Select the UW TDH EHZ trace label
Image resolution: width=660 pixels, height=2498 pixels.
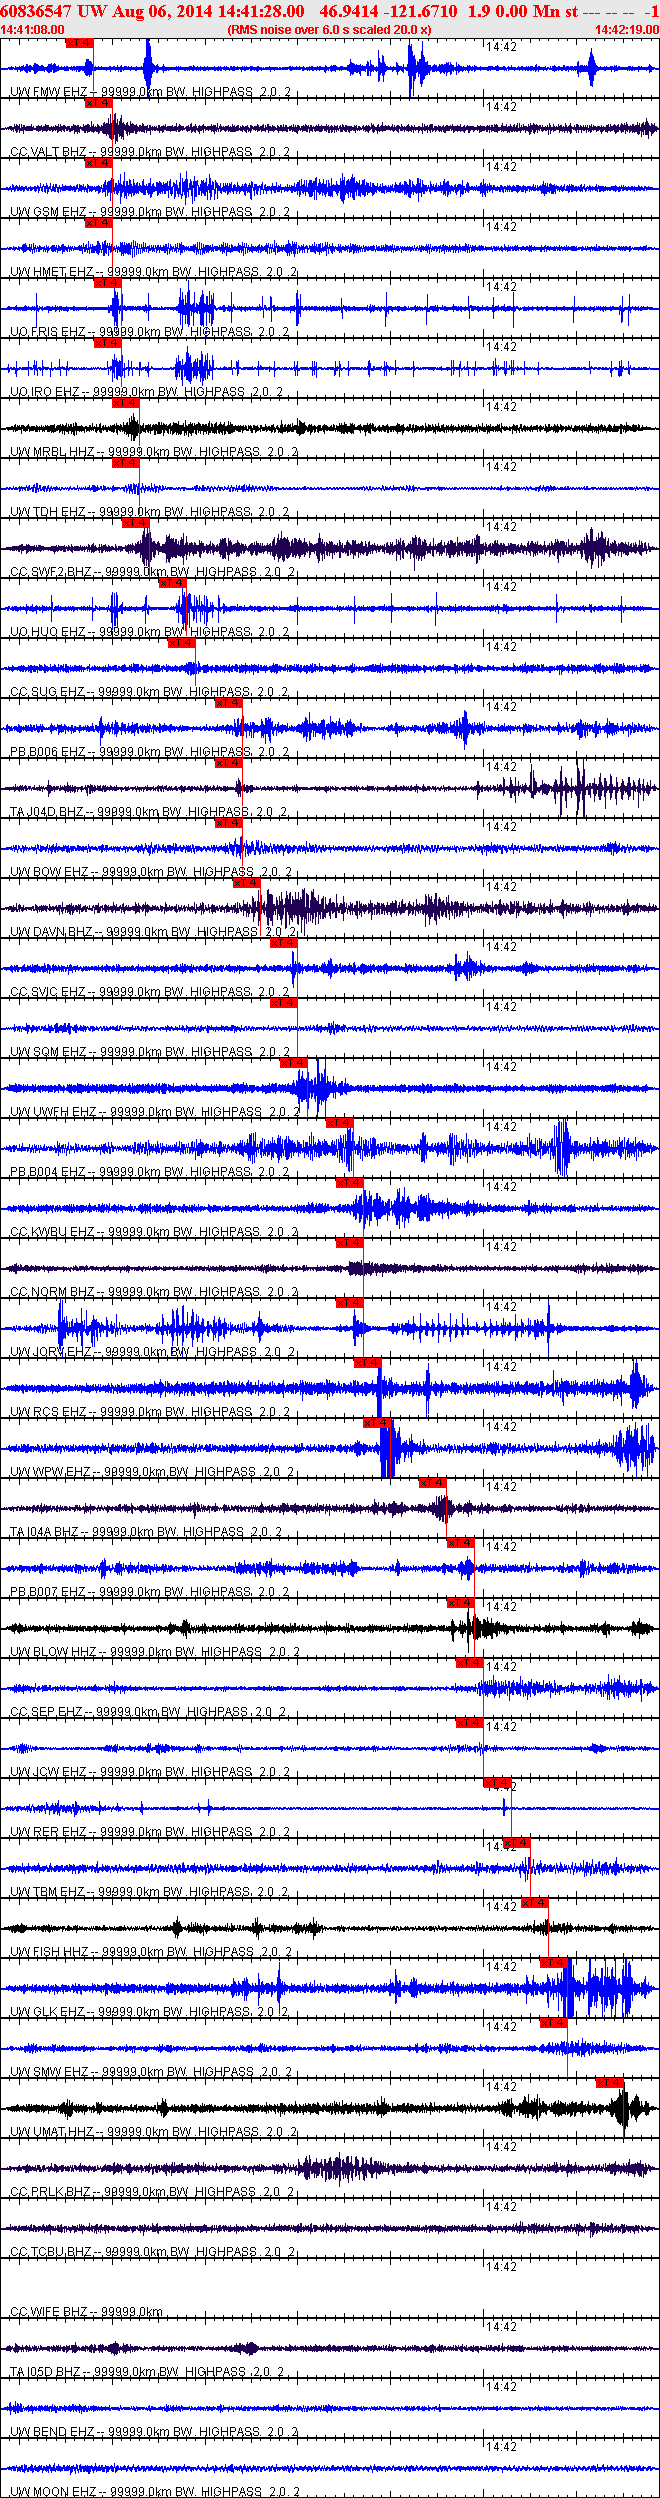[150, 512]
